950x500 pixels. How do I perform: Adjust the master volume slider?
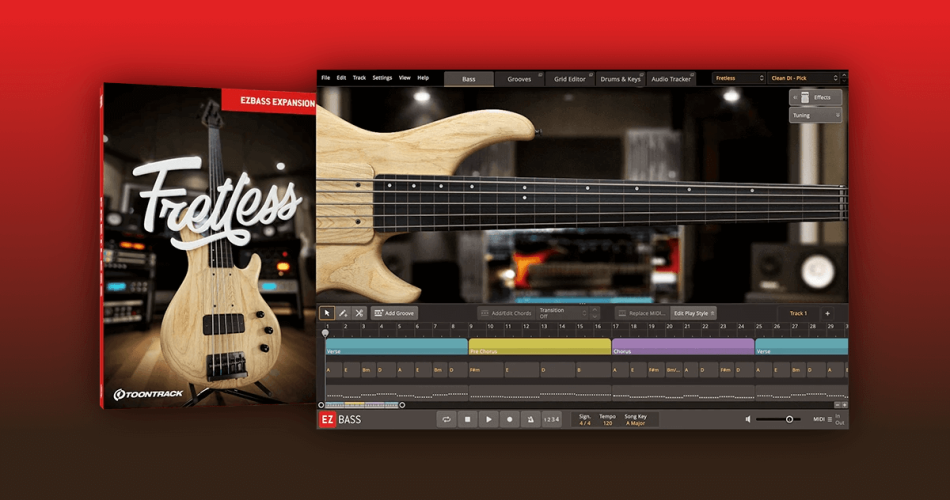click(x=779, y=419)
